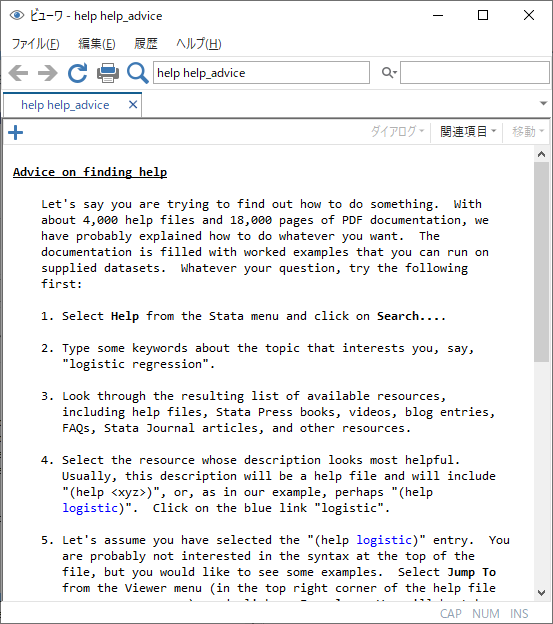Click the Print icon in toolbar
553x624 pixels.
[x=108, y=73]
